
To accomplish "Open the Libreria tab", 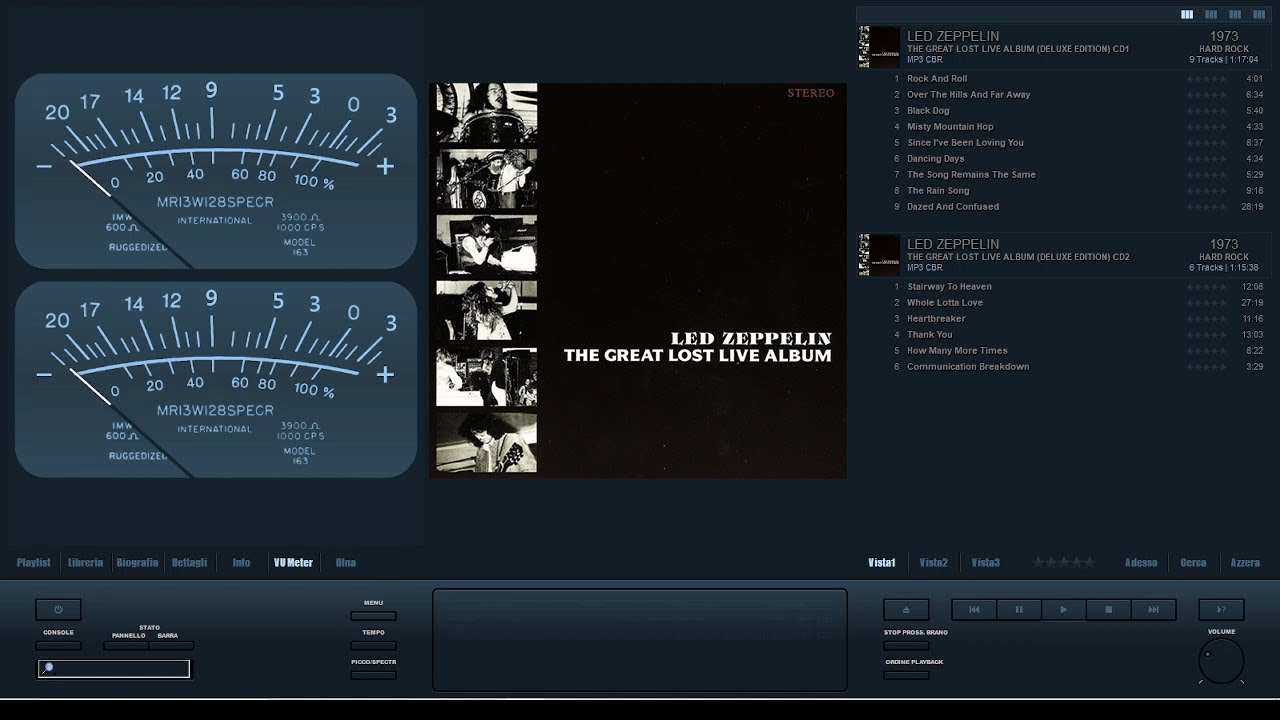I will pyautogui.click(x=85, y=563).
